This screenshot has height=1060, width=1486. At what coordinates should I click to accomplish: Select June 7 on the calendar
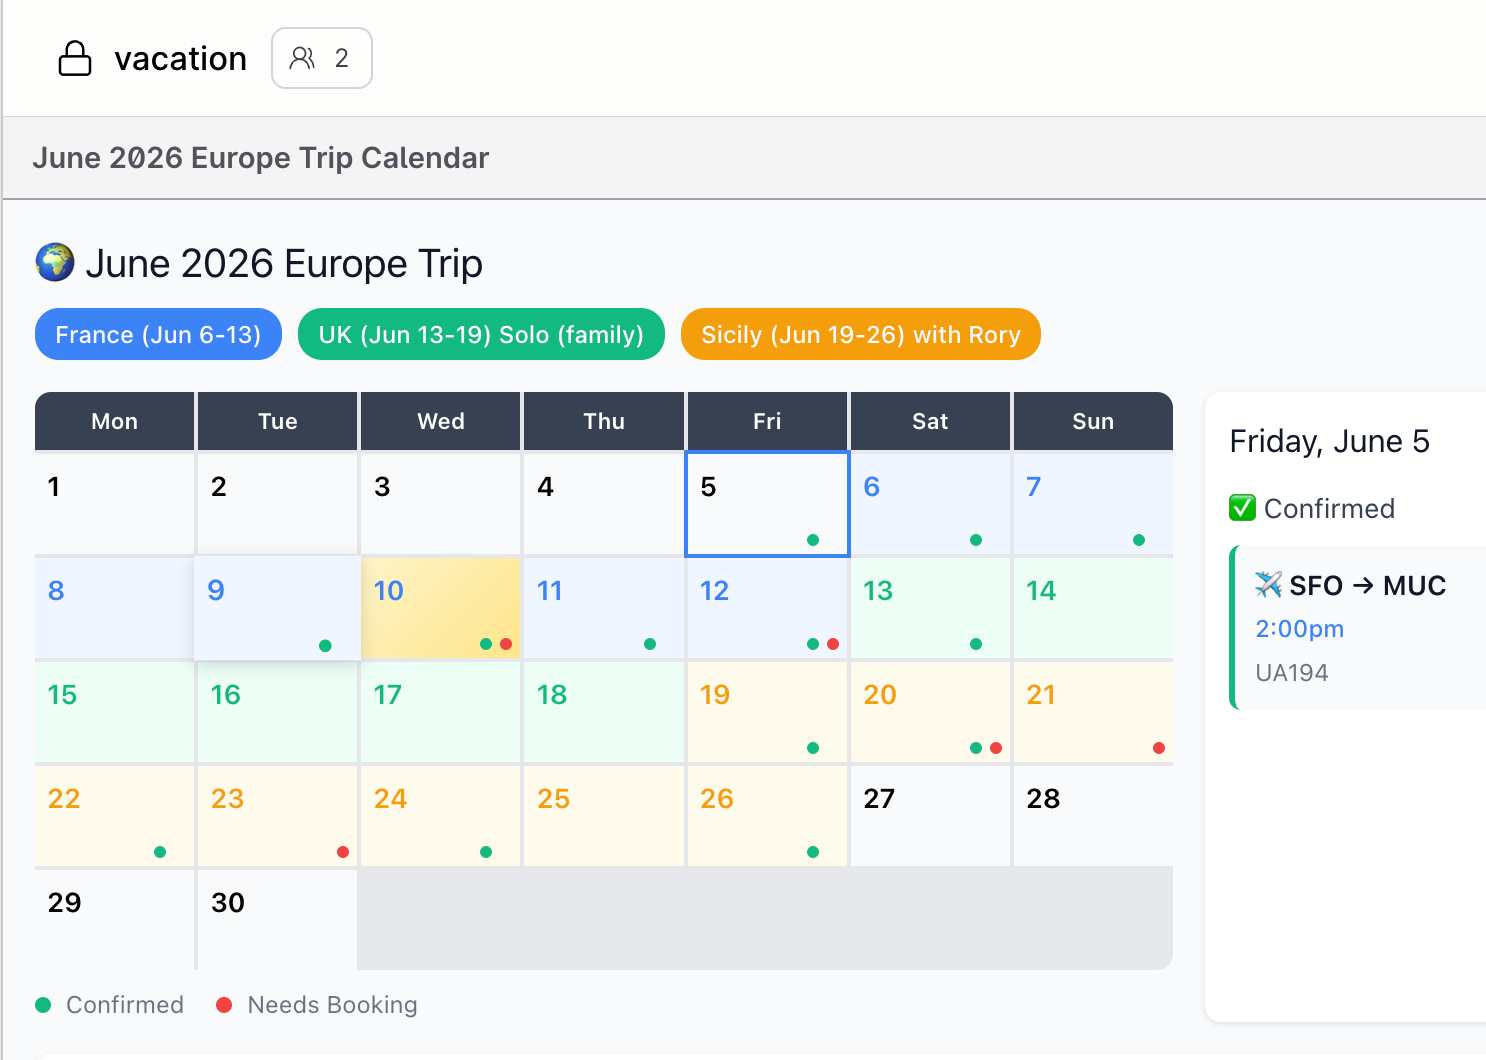[1093, 504]
